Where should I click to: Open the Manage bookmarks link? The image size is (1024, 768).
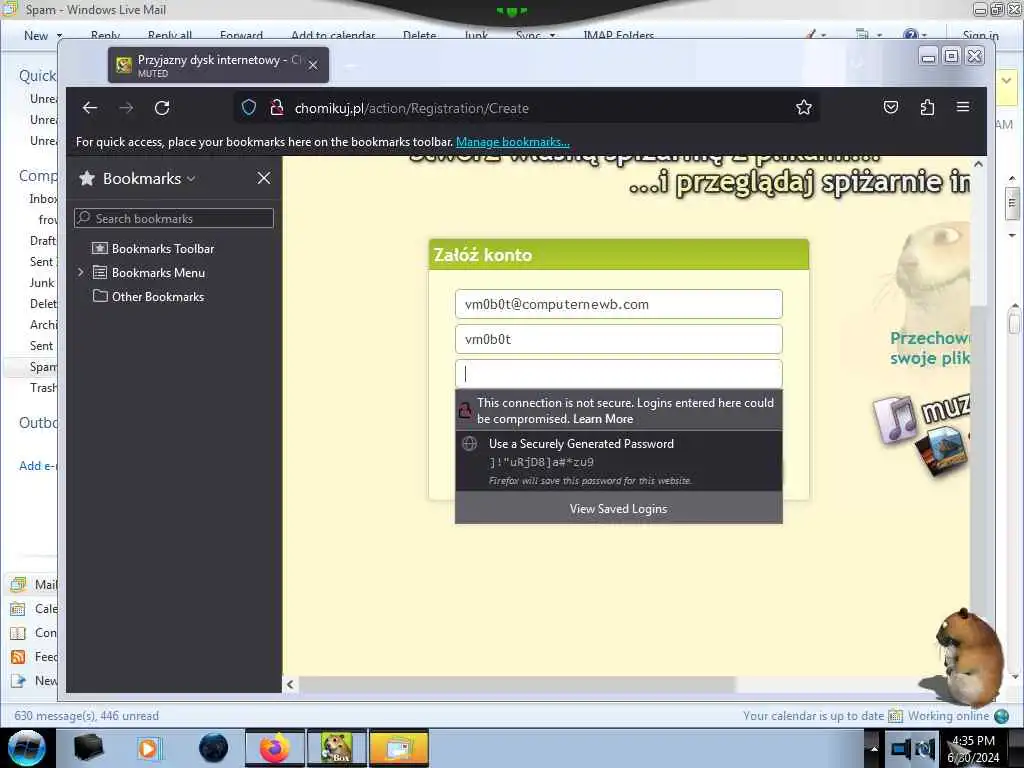pyautogui.click(x=513, y=142)
